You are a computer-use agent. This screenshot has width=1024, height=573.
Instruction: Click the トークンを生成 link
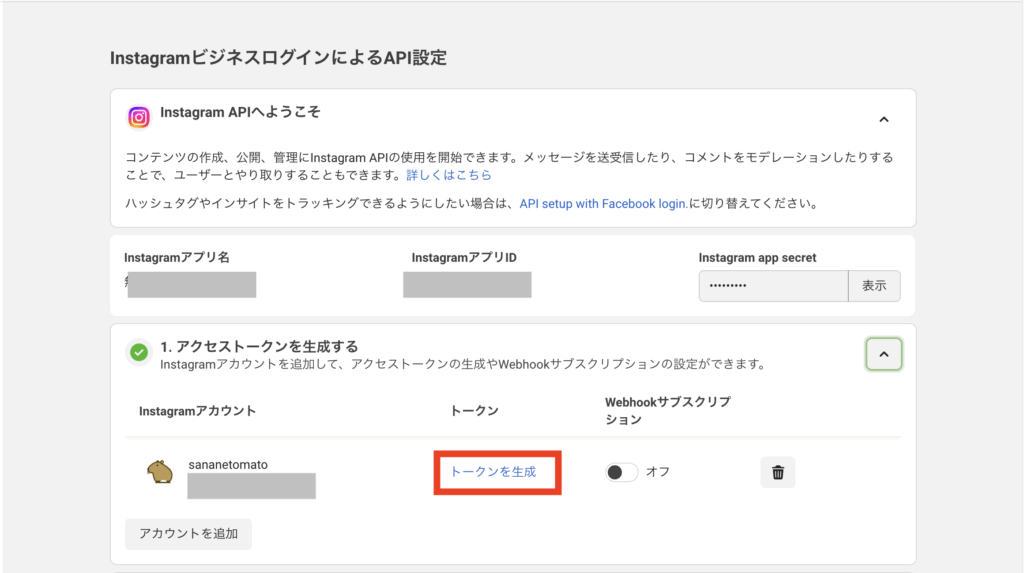point(493,472)
